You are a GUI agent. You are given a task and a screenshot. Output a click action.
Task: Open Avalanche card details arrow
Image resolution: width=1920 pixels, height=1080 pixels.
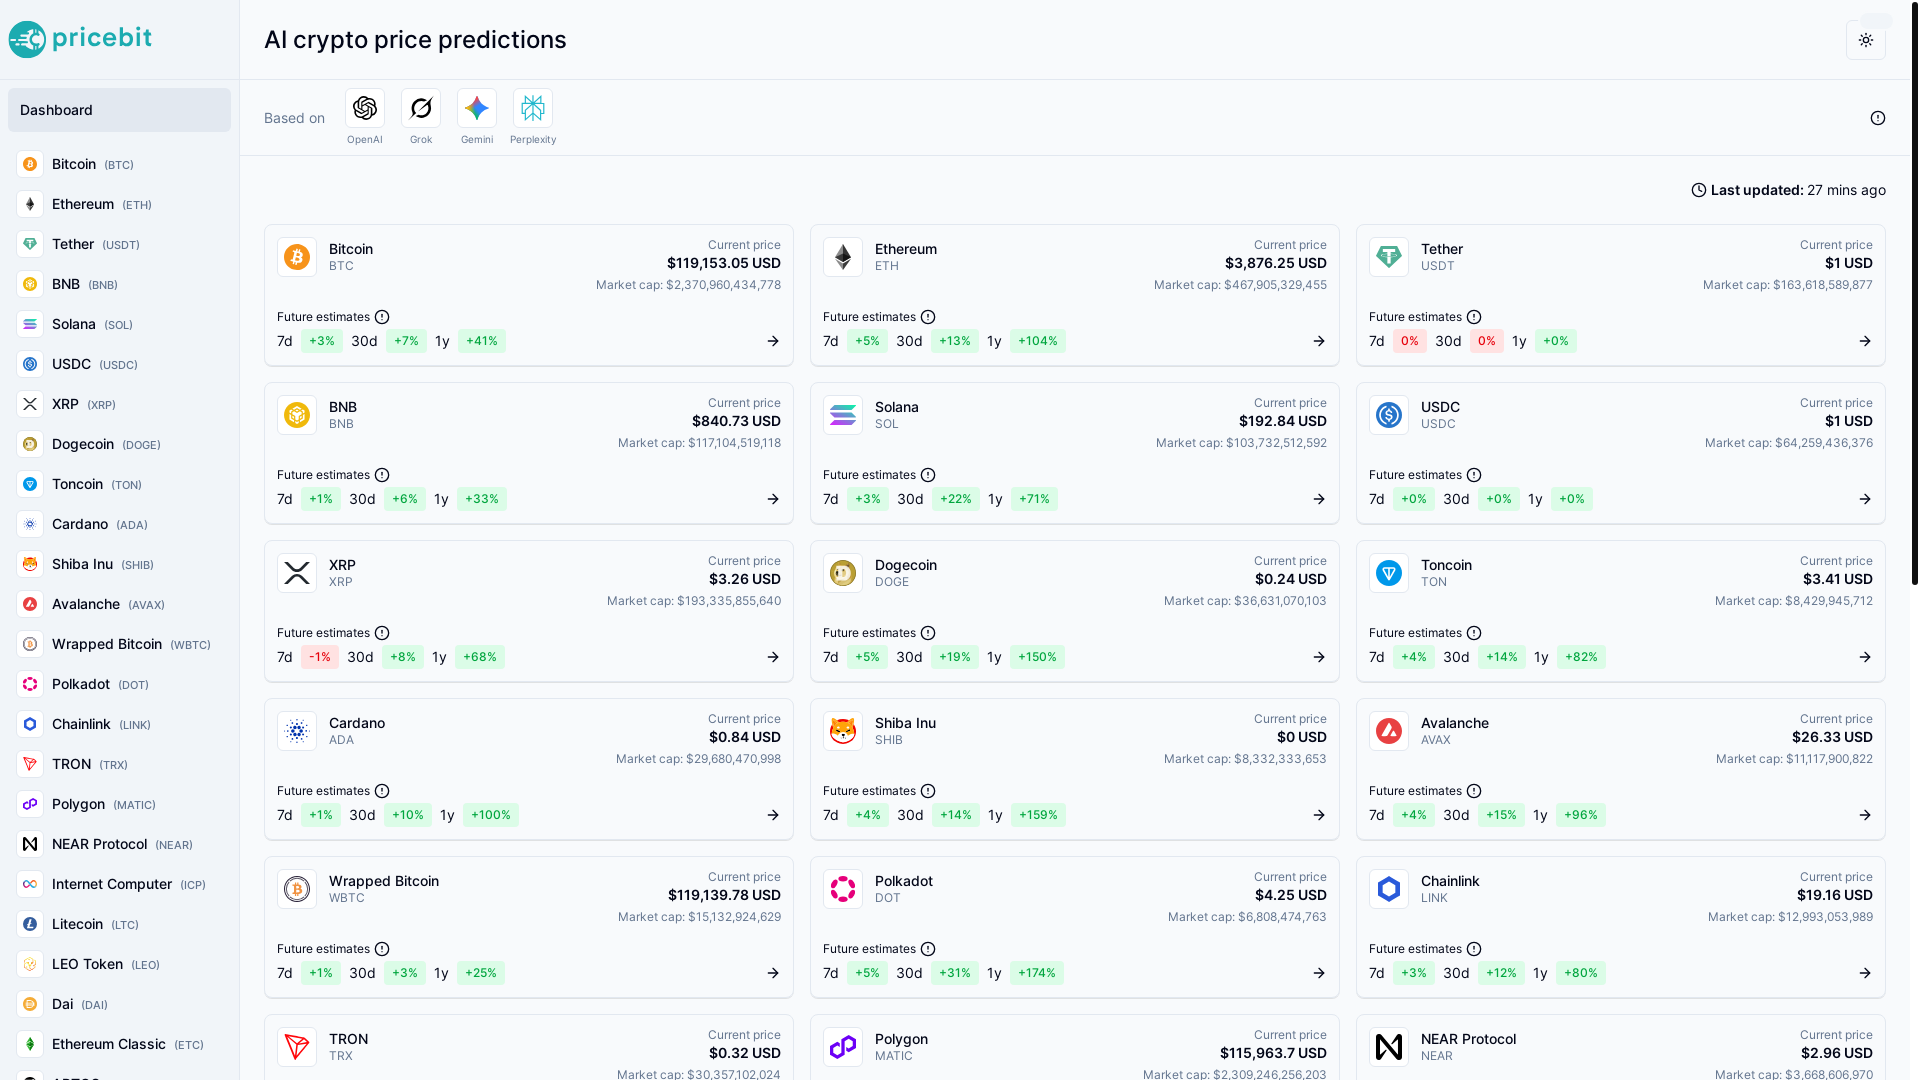pyautogui.click(x=1865, y=815)
